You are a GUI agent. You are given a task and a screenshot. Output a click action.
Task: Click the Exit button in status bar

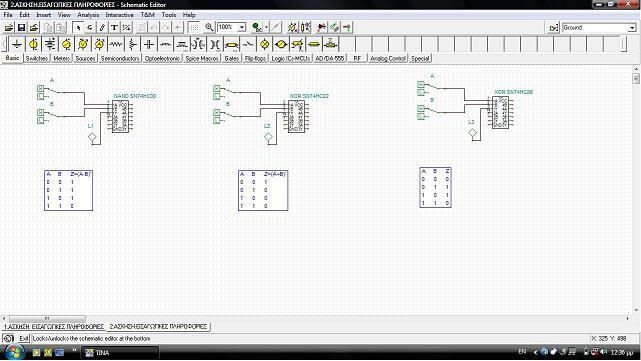pyautogui.click(x=24, y=339)
